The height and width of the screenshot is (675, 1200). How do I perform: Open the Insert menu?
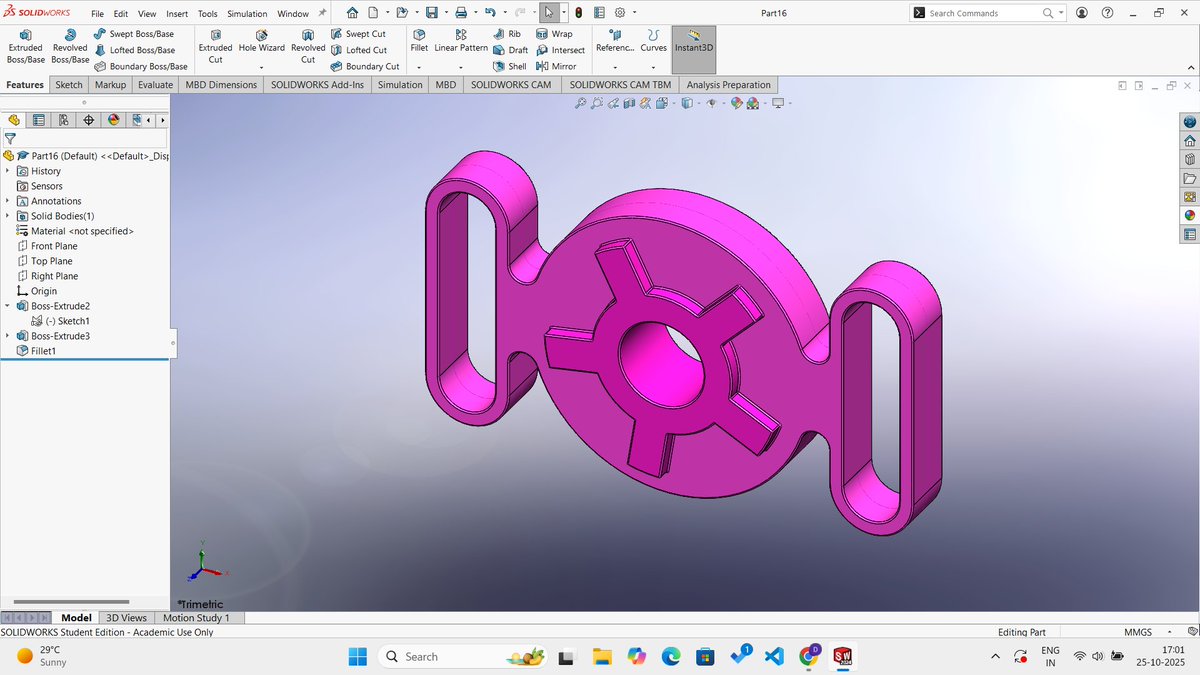point(177,14)
